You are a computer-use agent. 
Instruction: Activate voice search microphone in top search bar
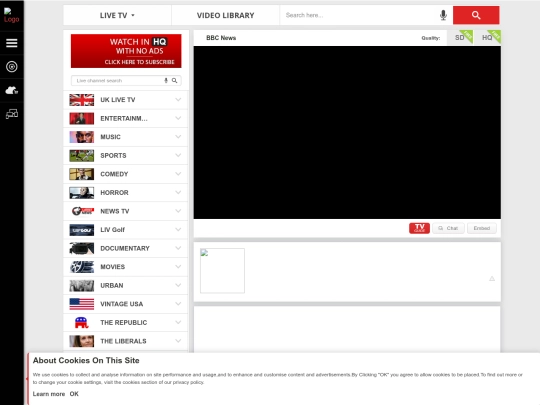tap(443, 15)
